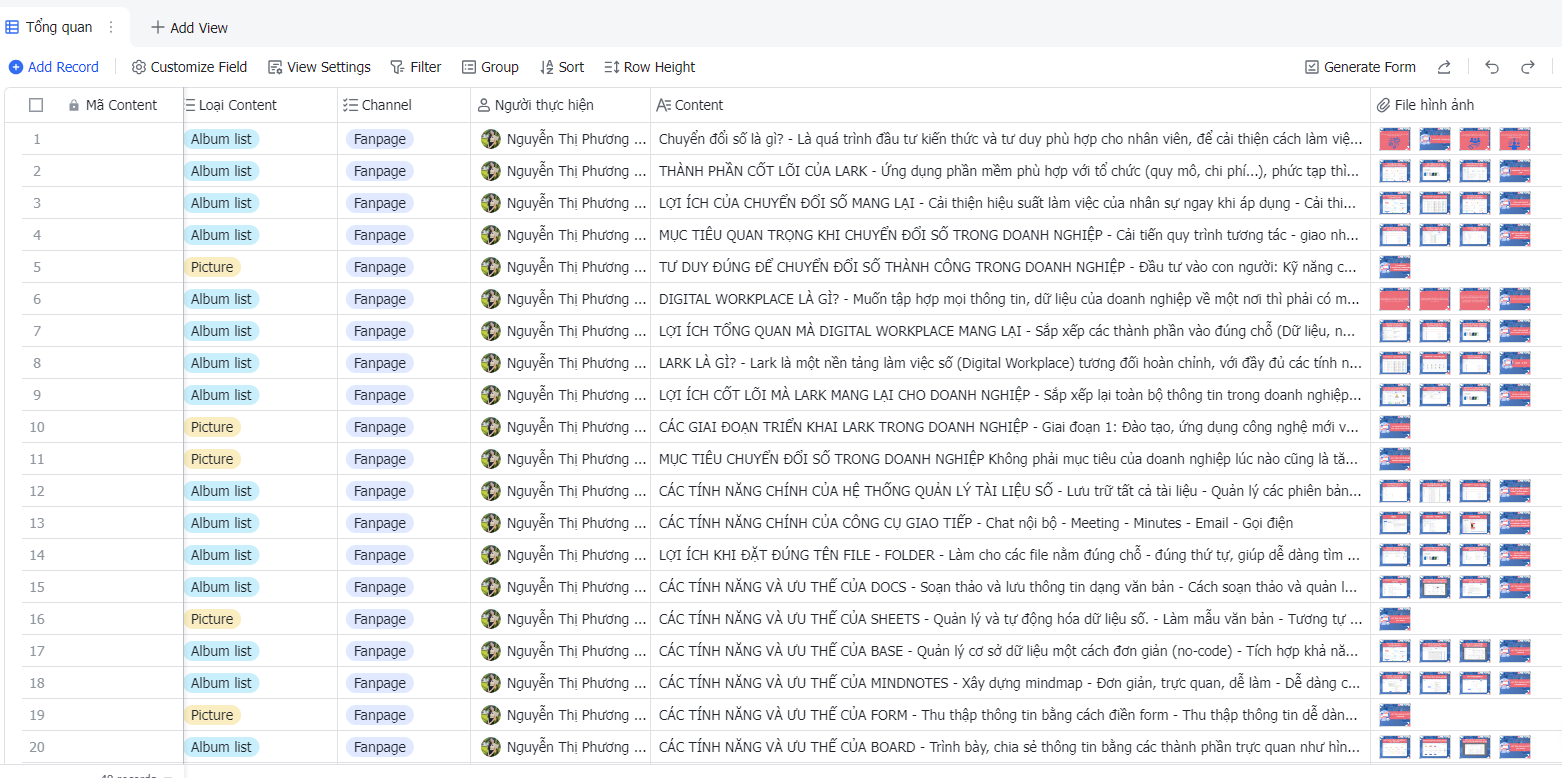Image resolution: width=1562 pixels, height=778 pixels.
Task: Click the Album list tag in row 1
Action: pyautogui.click(x=221, y=139)
